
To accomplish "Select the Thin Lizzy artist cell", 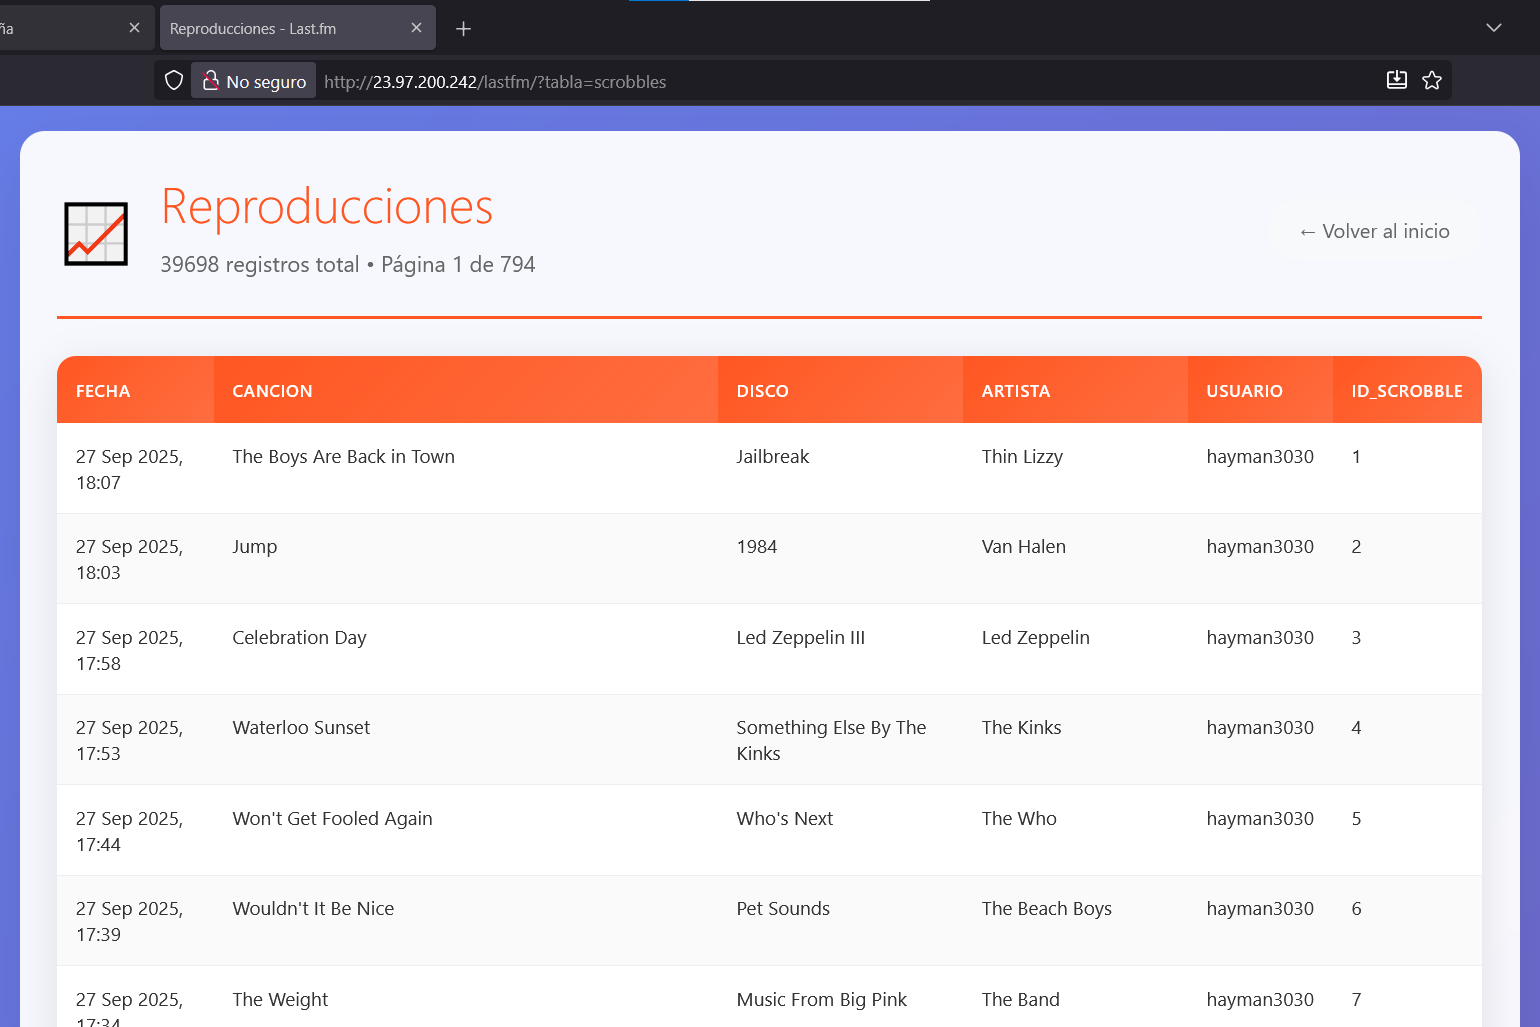I will [x=1022, y=457].
